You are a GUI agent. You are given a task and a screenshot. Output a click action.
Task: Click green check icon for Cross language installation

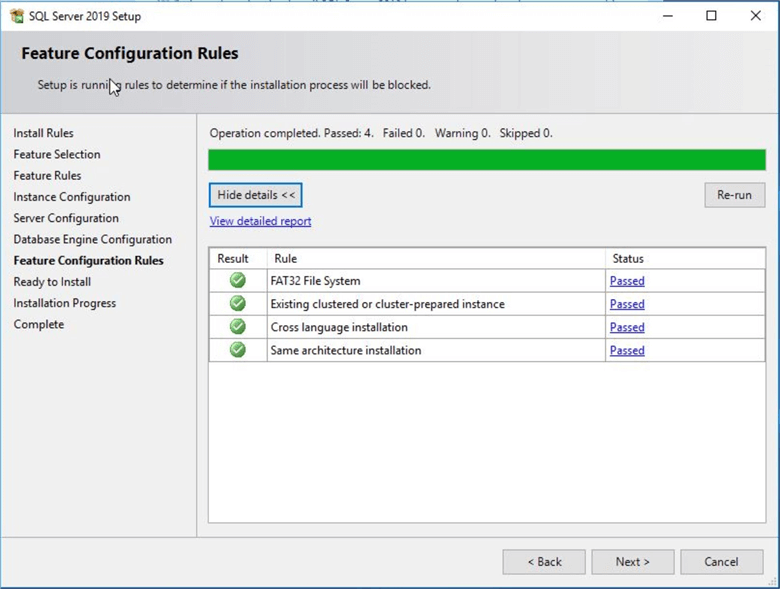pos(237,327)
